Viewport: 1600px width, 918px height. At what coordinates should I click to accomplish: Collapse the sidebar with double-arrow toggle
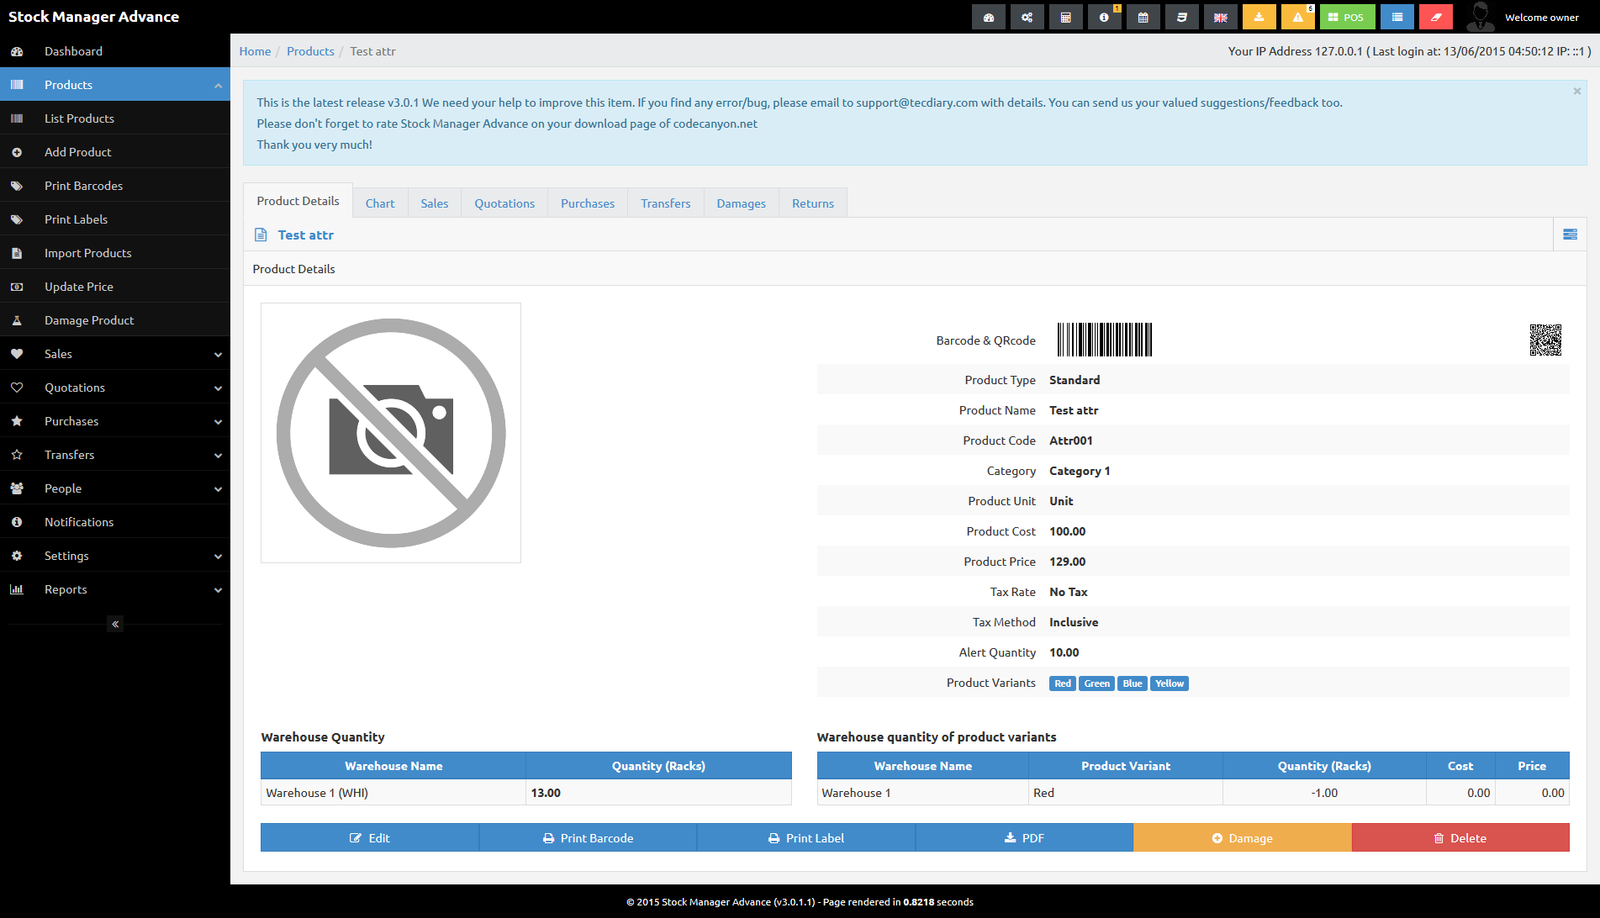click(x=115, y=624)
